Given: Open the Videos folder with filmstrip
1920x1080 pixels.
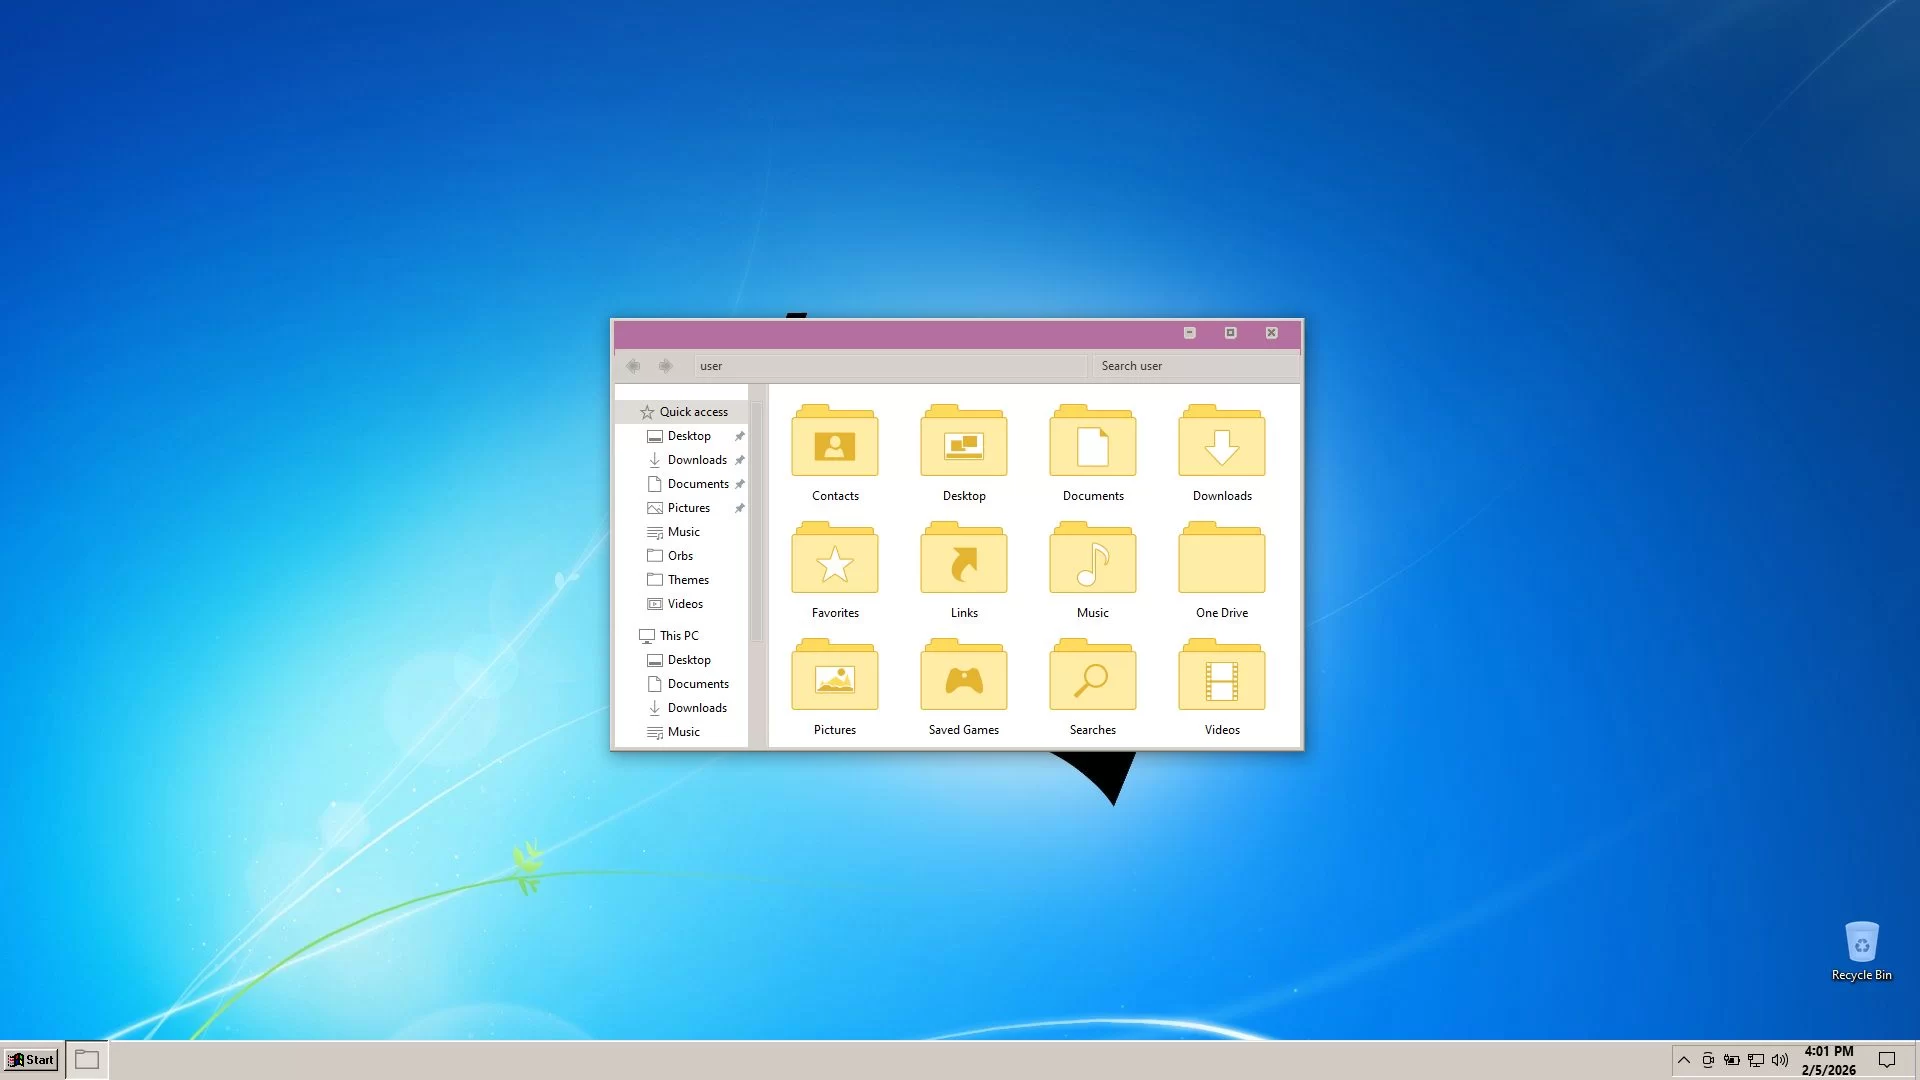Looking at the screenshot, I should [1221, 677].
